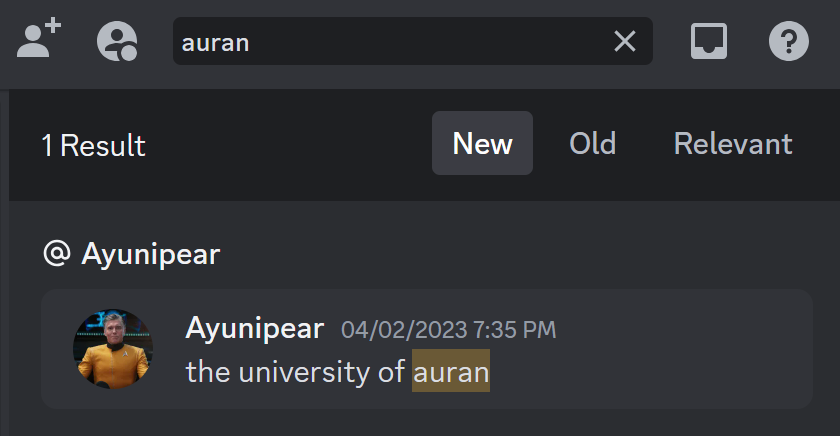Image resolution: width=840 pixels, height=436 pixels.
Task: Select the Relevant sorting tab
Action: coord(733,144)
